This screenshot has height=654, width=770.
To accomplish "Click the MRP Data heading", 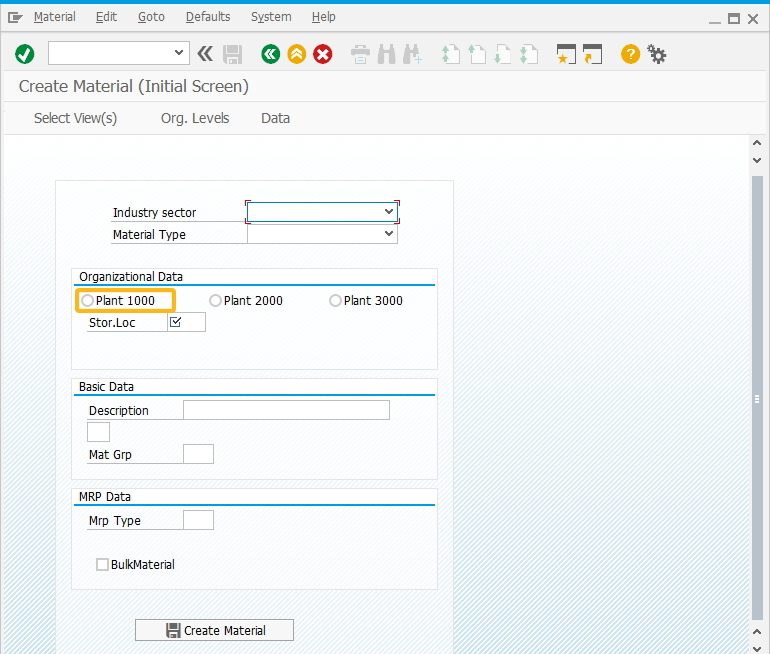I will pyautogui.click(x=105, y=497).
